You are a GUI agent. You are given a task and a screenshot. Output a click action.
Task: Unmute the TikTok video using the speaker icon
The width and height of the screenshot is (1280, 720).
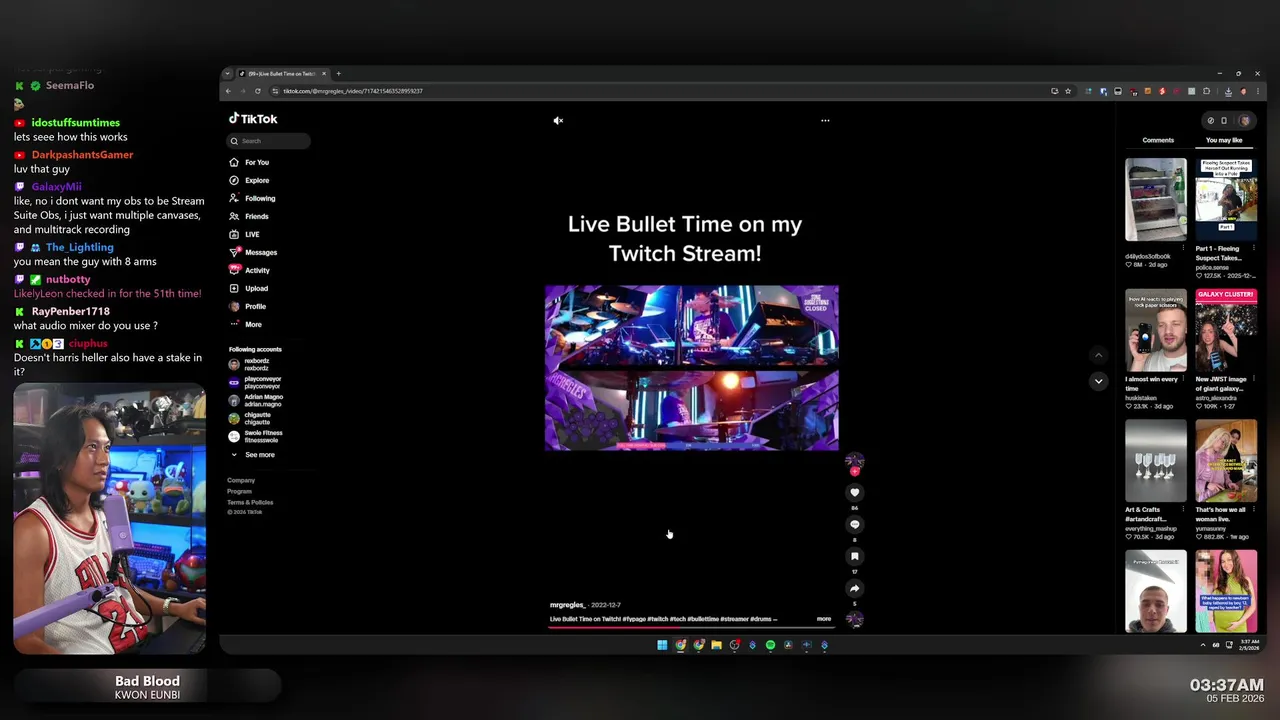click(558, 120)
